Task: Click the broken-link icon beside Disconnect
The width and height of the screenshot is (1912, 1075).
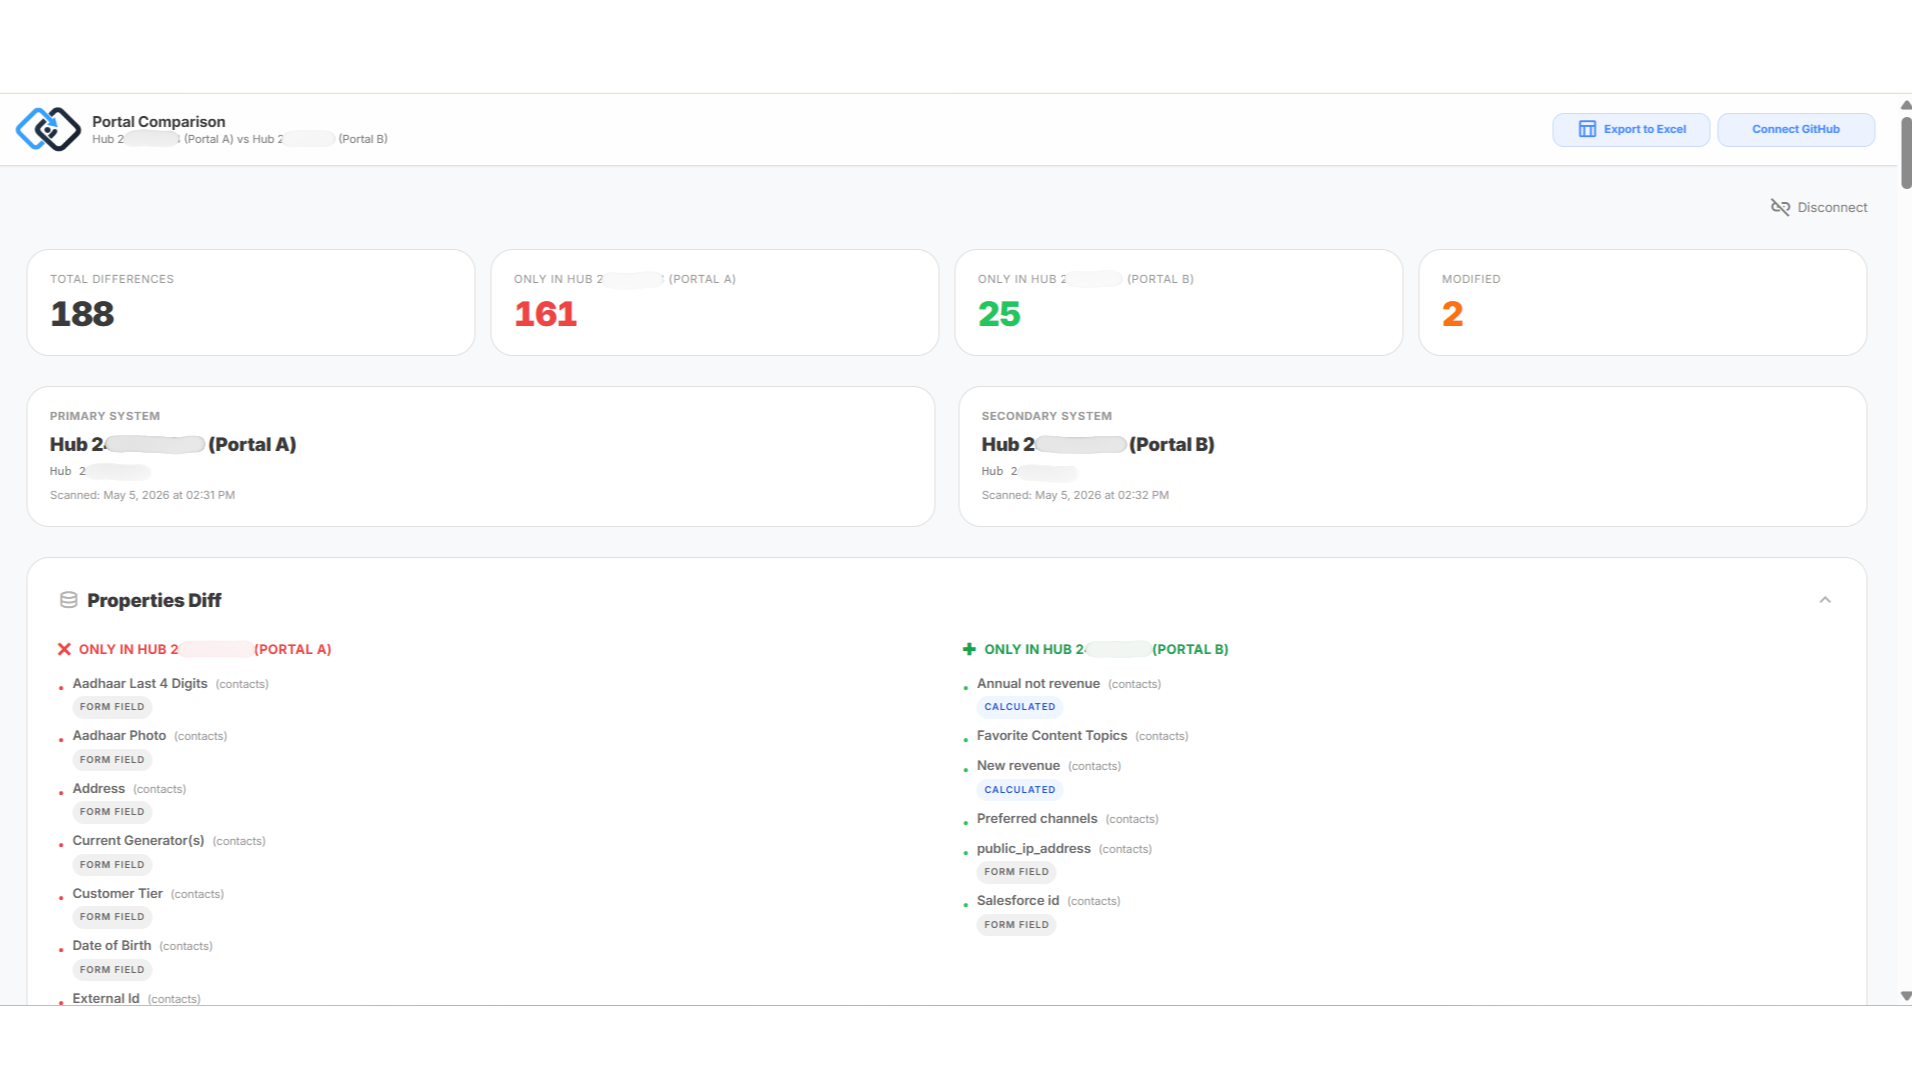Action: (x=1780, y=207)
